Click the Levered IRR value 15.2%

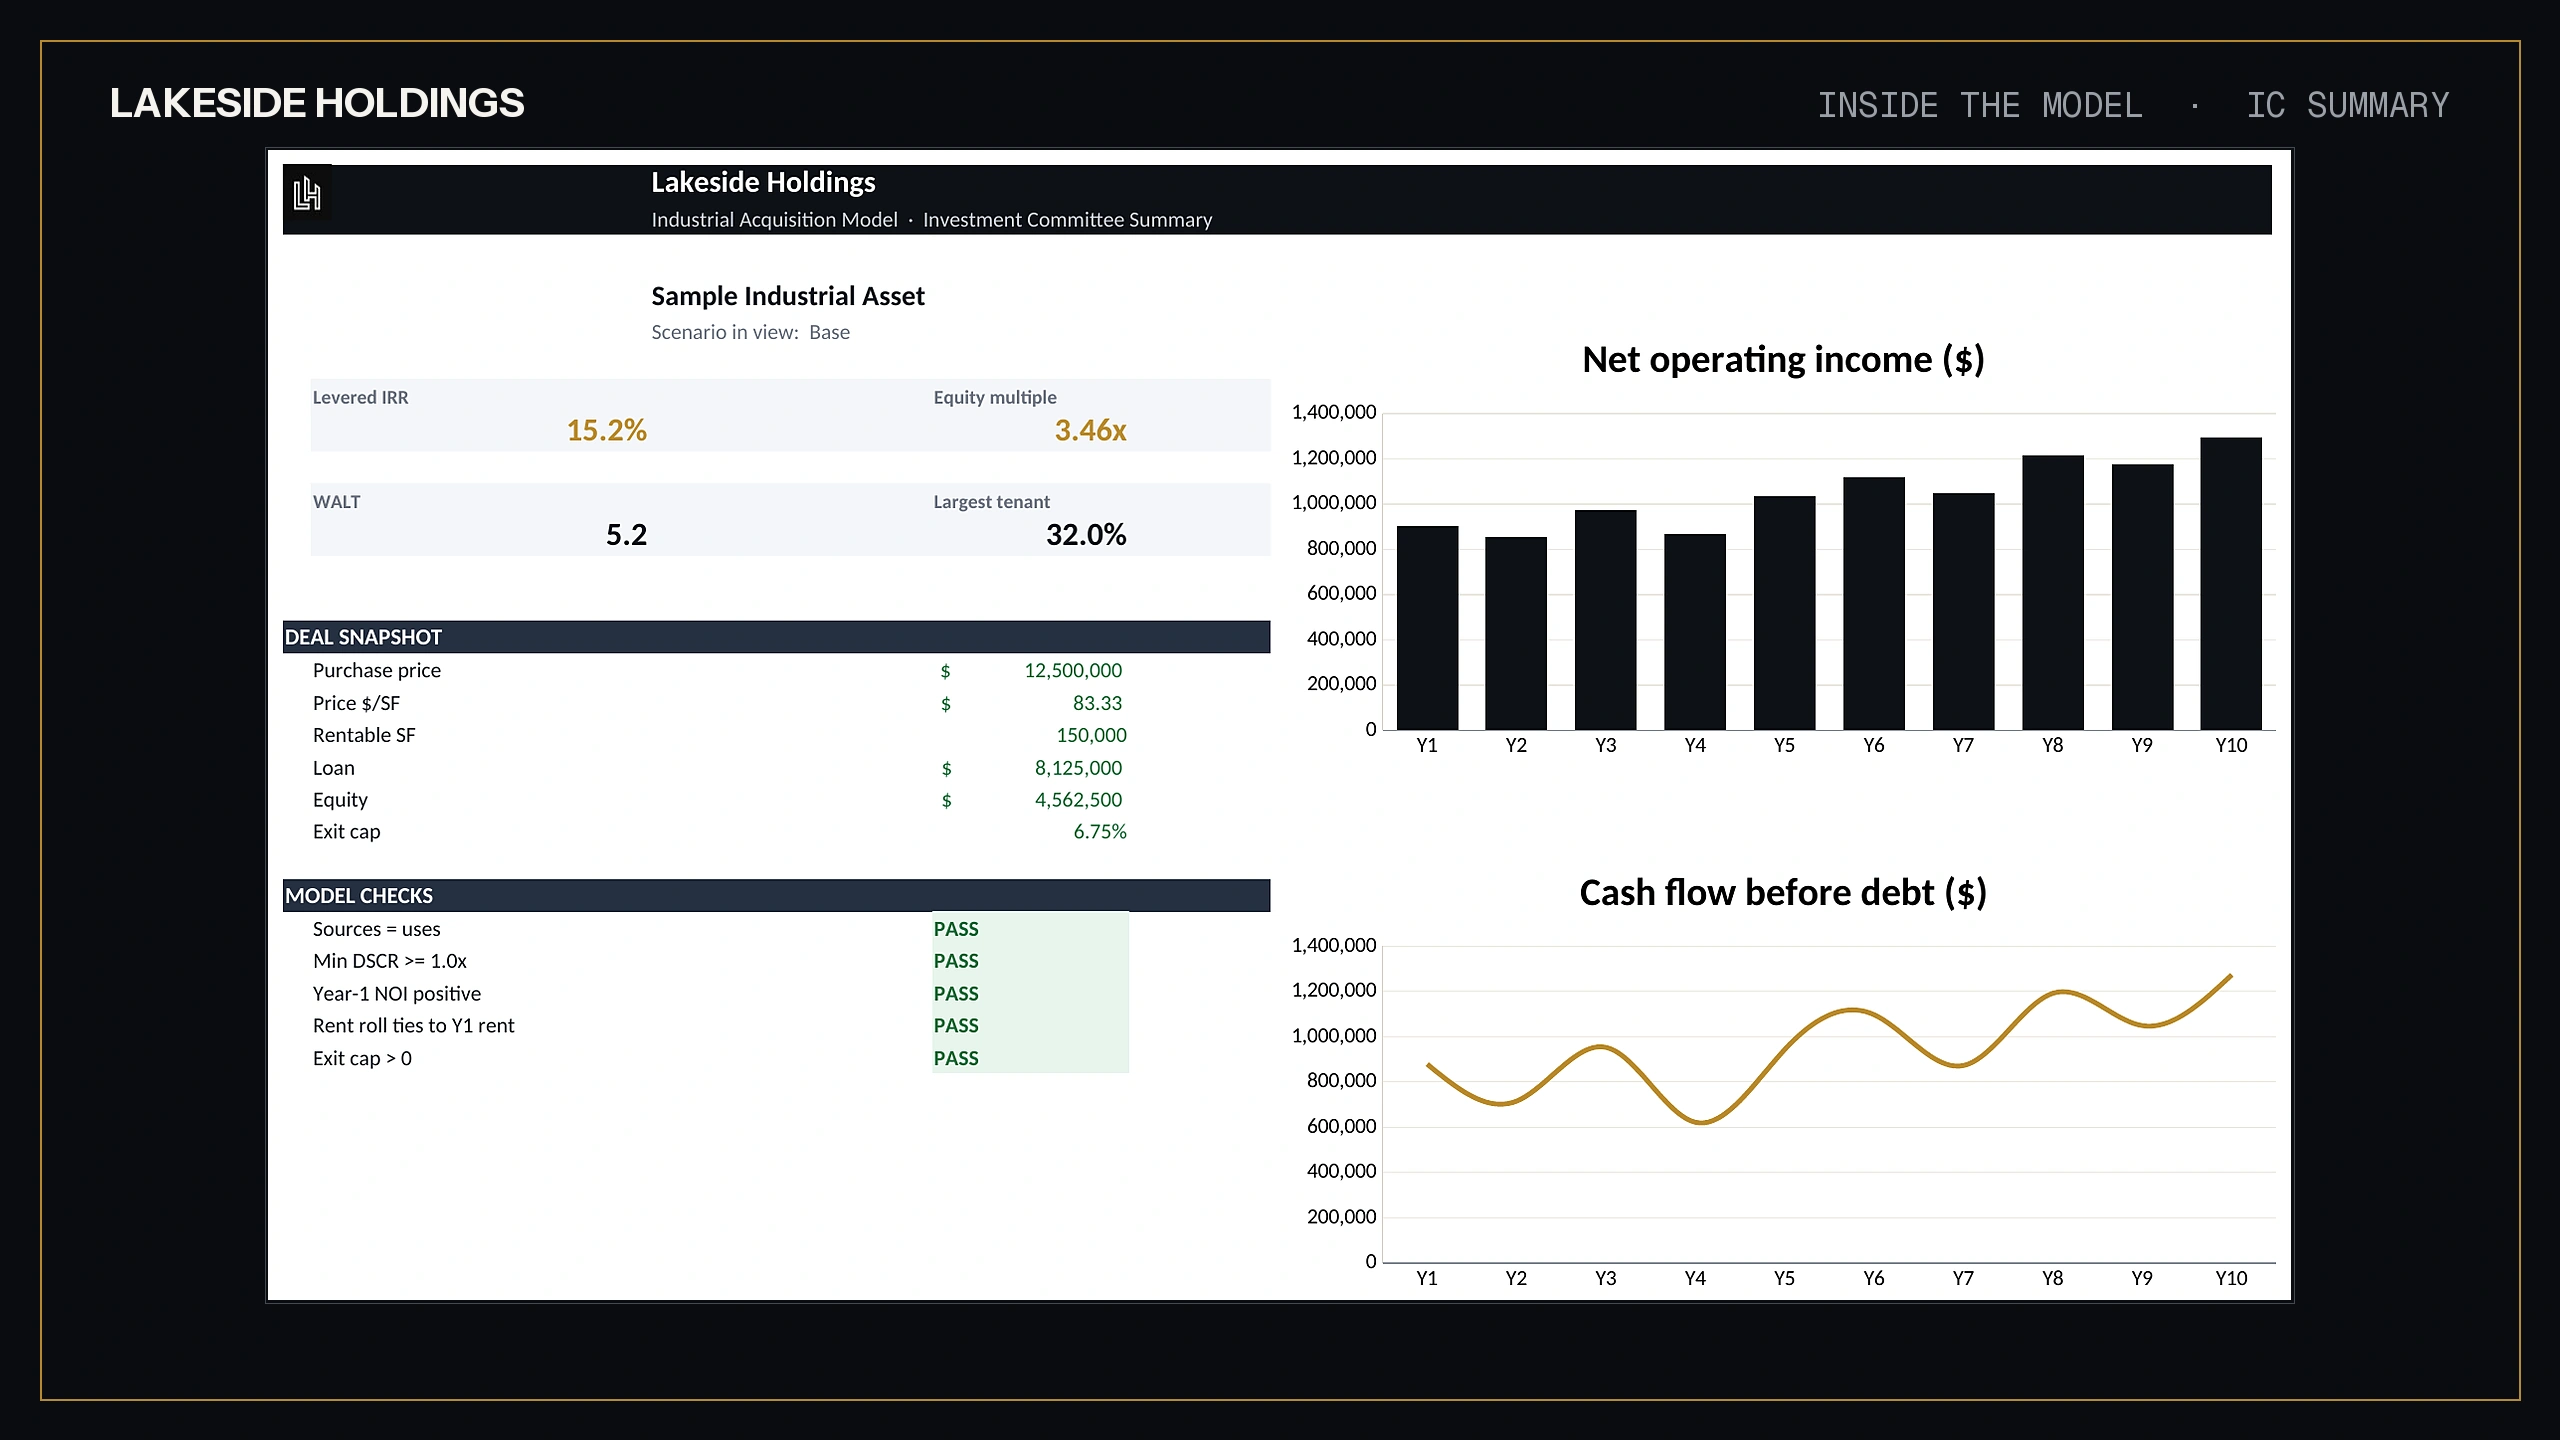tap(606, 430)
